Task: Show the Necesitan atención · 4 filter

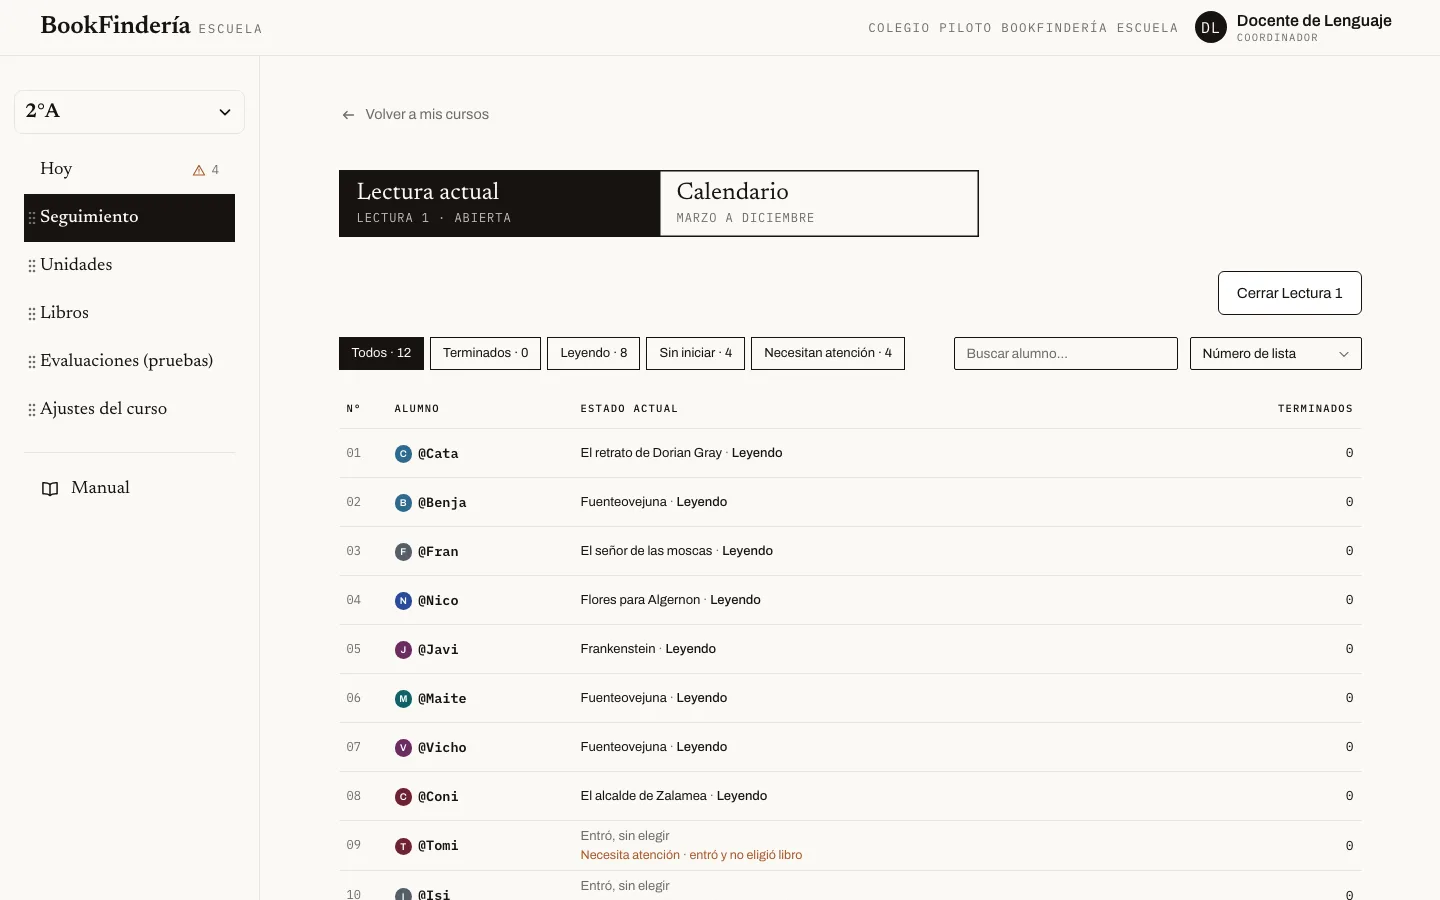Action: (x=827, y=353)
